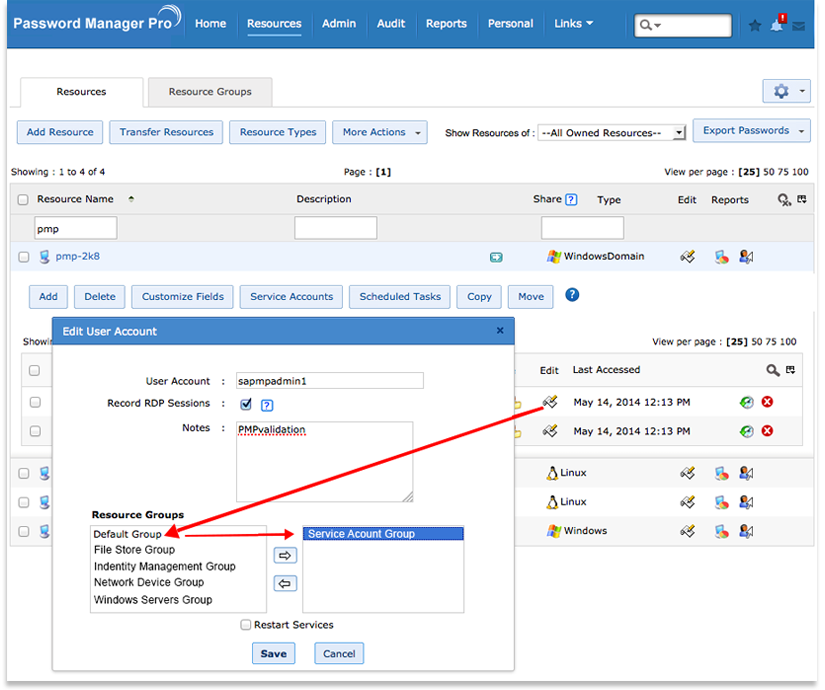
Task: Toggle the Record RDP Sessions checkbox
Action: point(246,404)
